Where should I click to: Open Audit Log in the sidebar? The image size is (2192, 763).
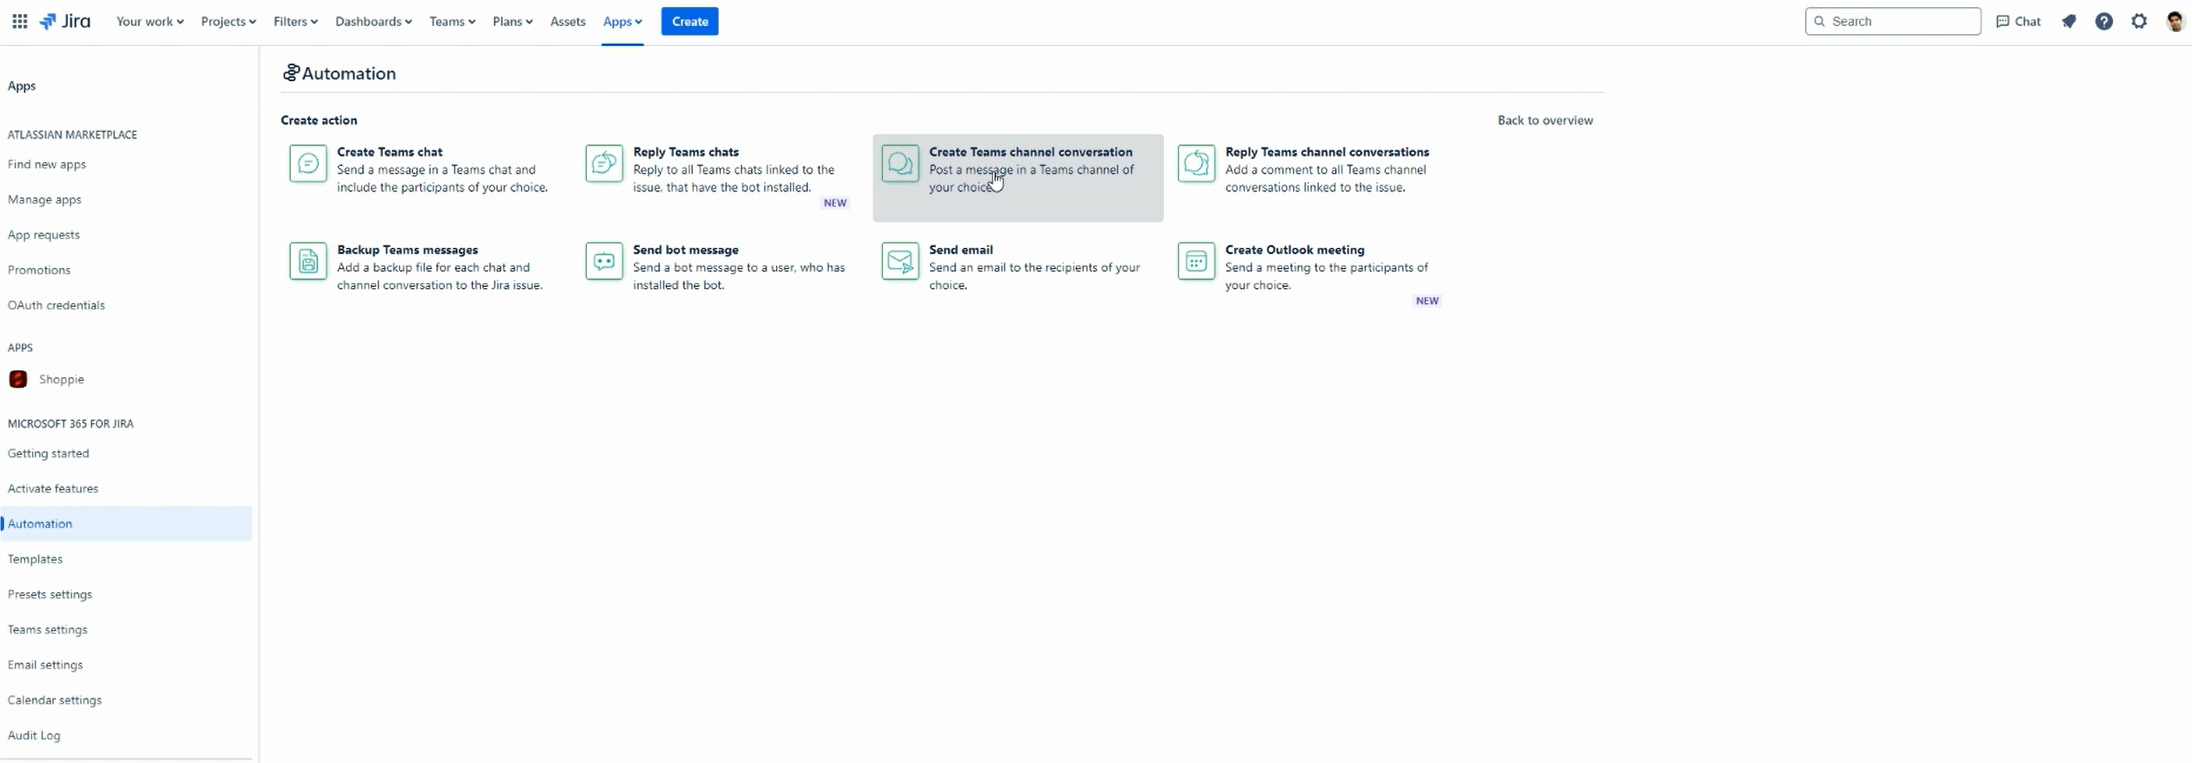(34, 735)
